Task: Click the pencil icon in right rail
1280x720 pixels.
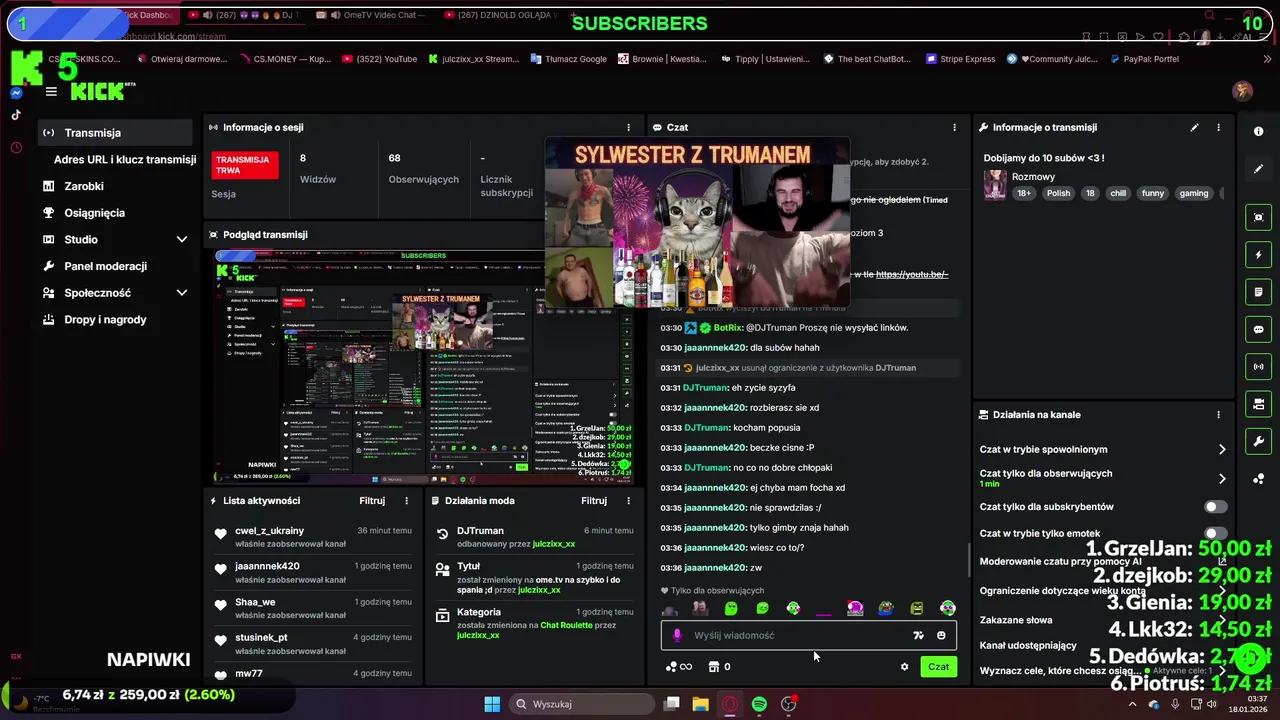Action: coord(1258,169)
